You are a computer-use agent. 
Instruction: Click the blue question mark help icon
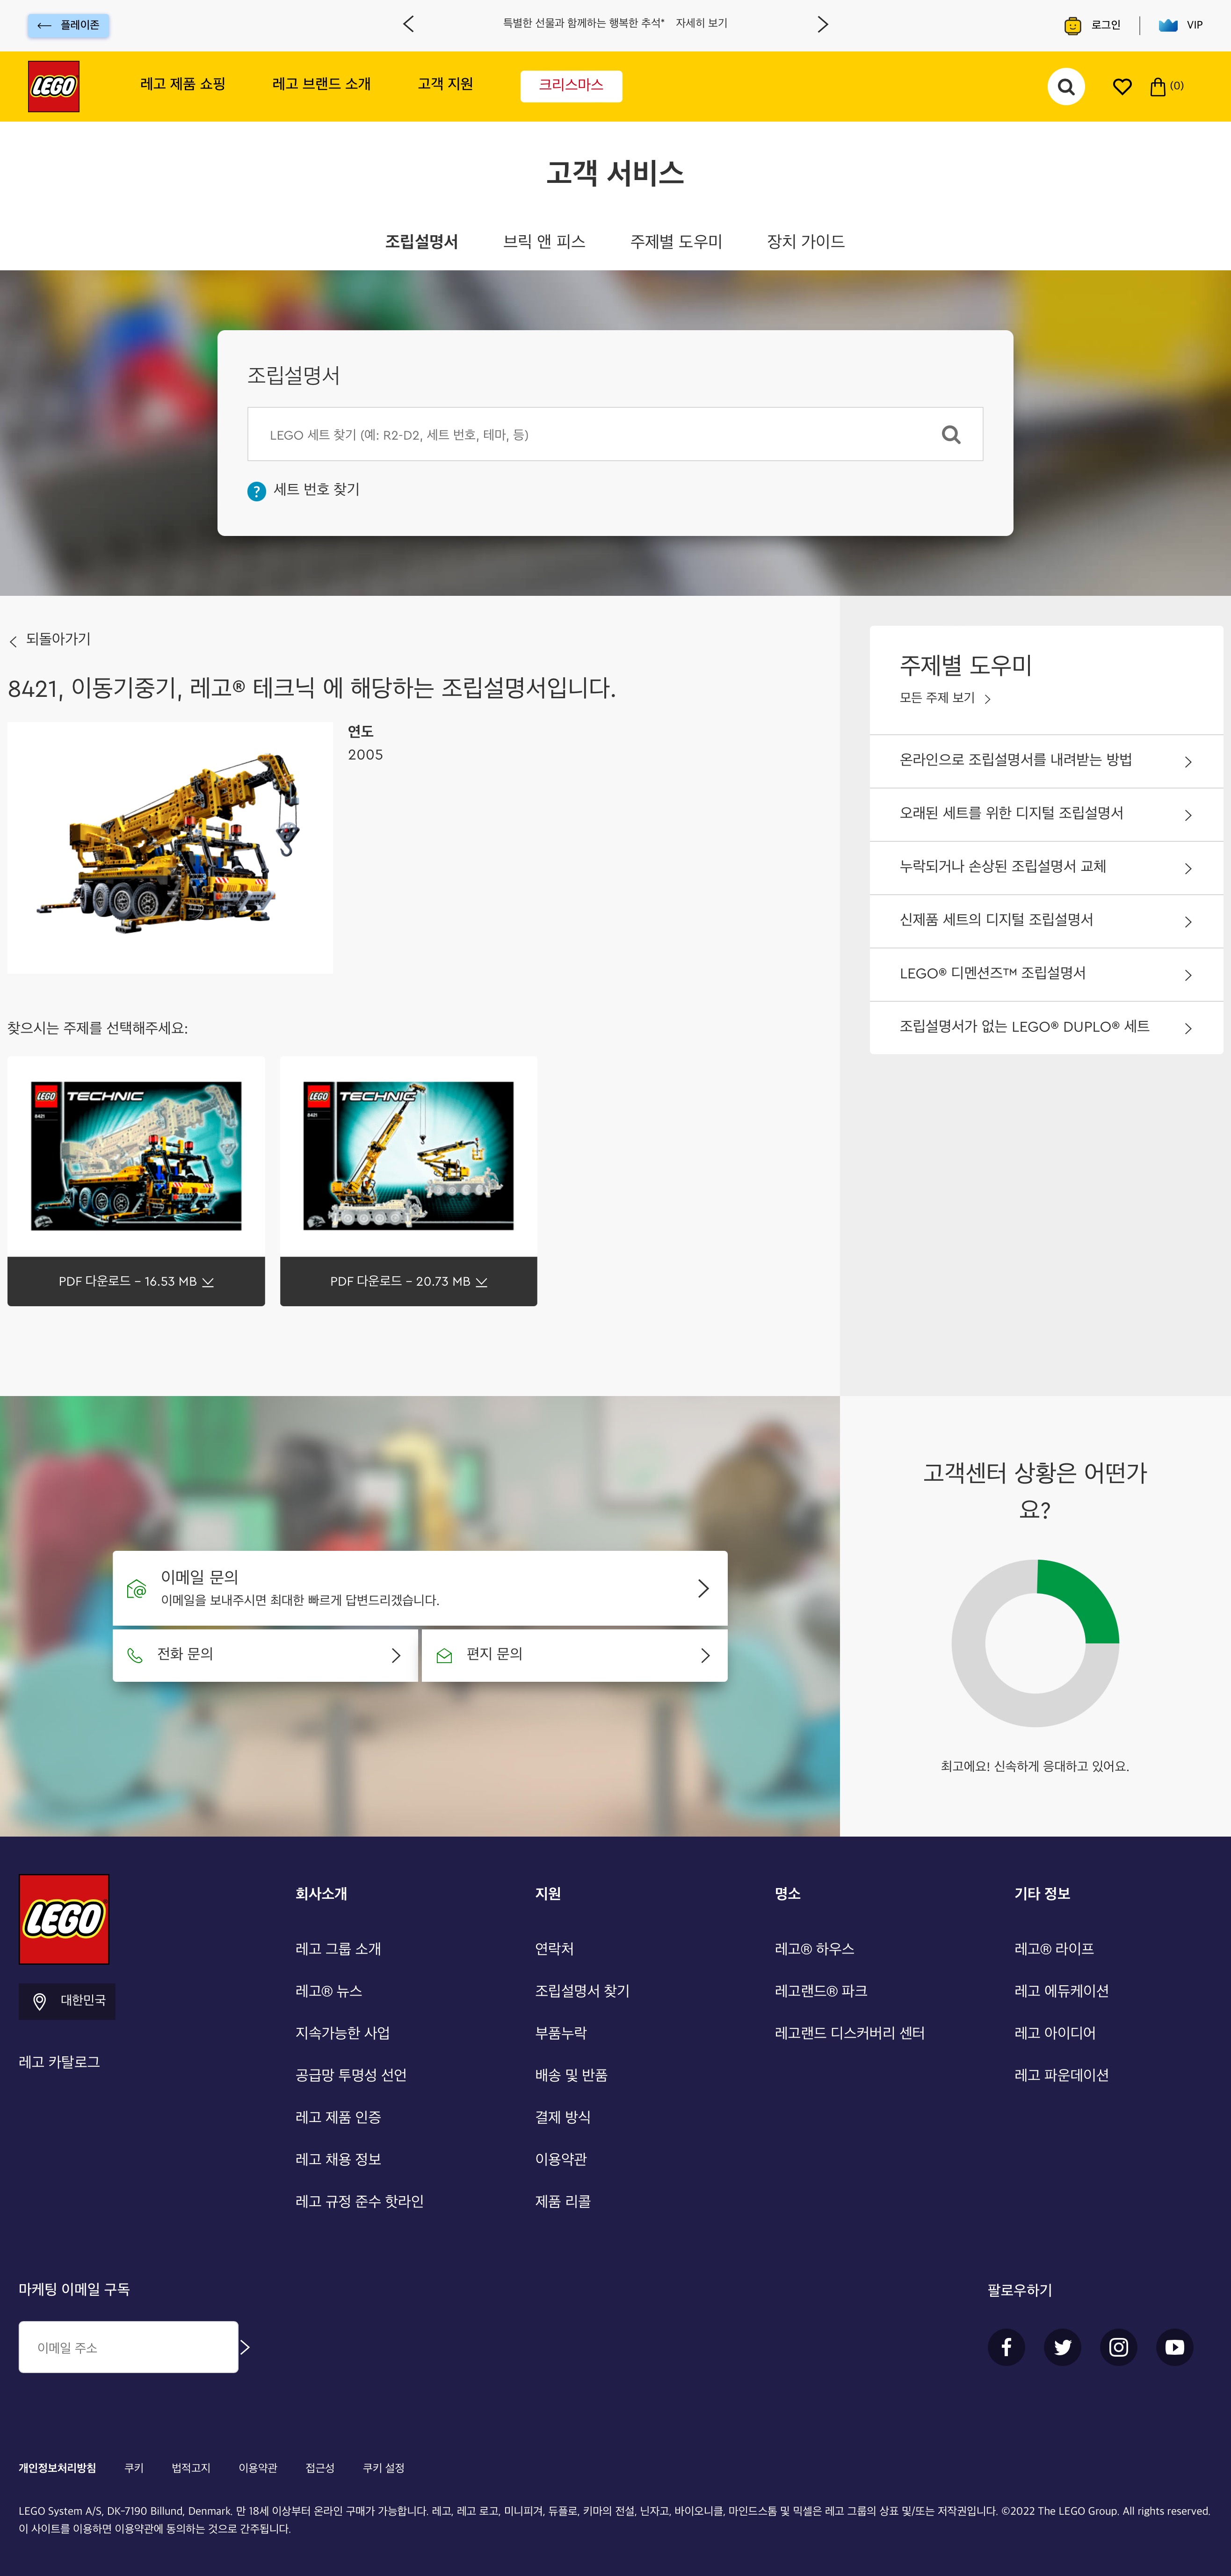tap(256, 491)
